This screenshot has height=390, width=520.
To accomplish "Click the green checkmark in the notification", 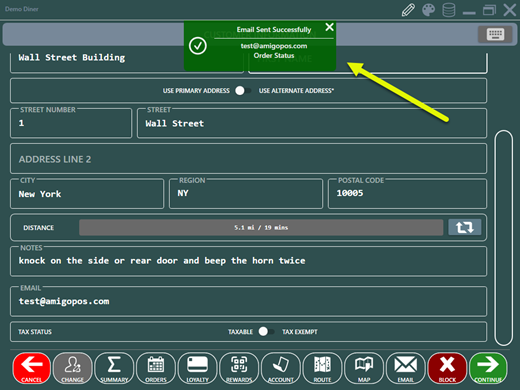I will (x=198, y=46).
